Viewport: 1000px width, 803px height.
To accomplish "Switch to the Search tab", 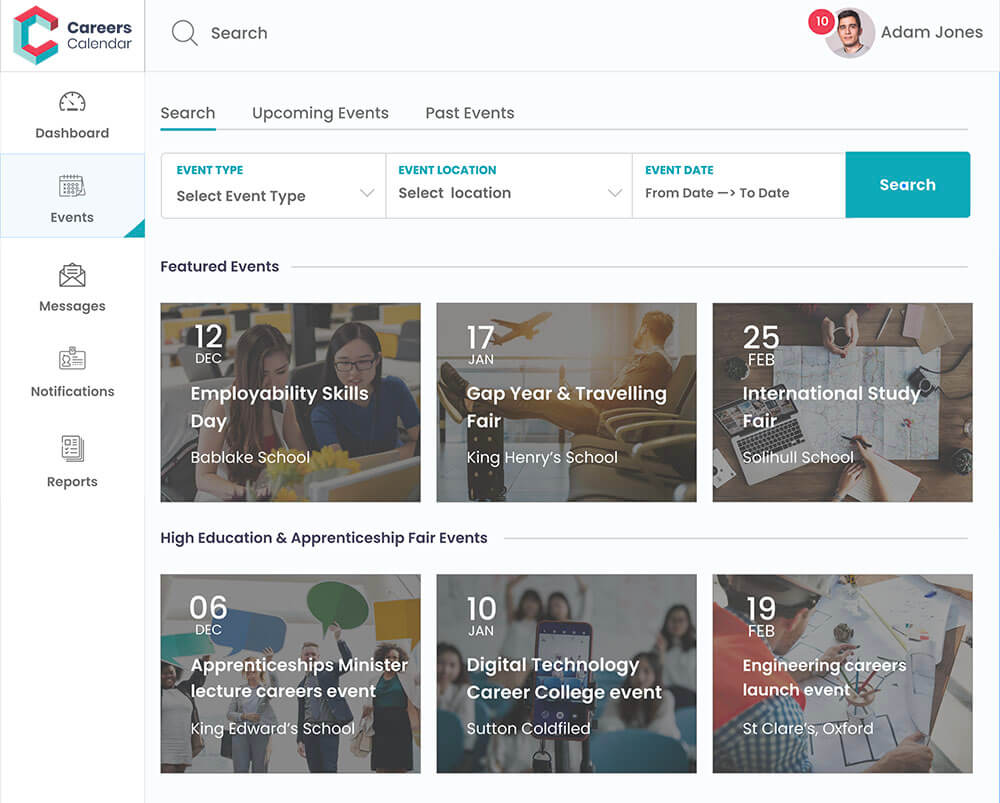I will [x=188, y=113].
